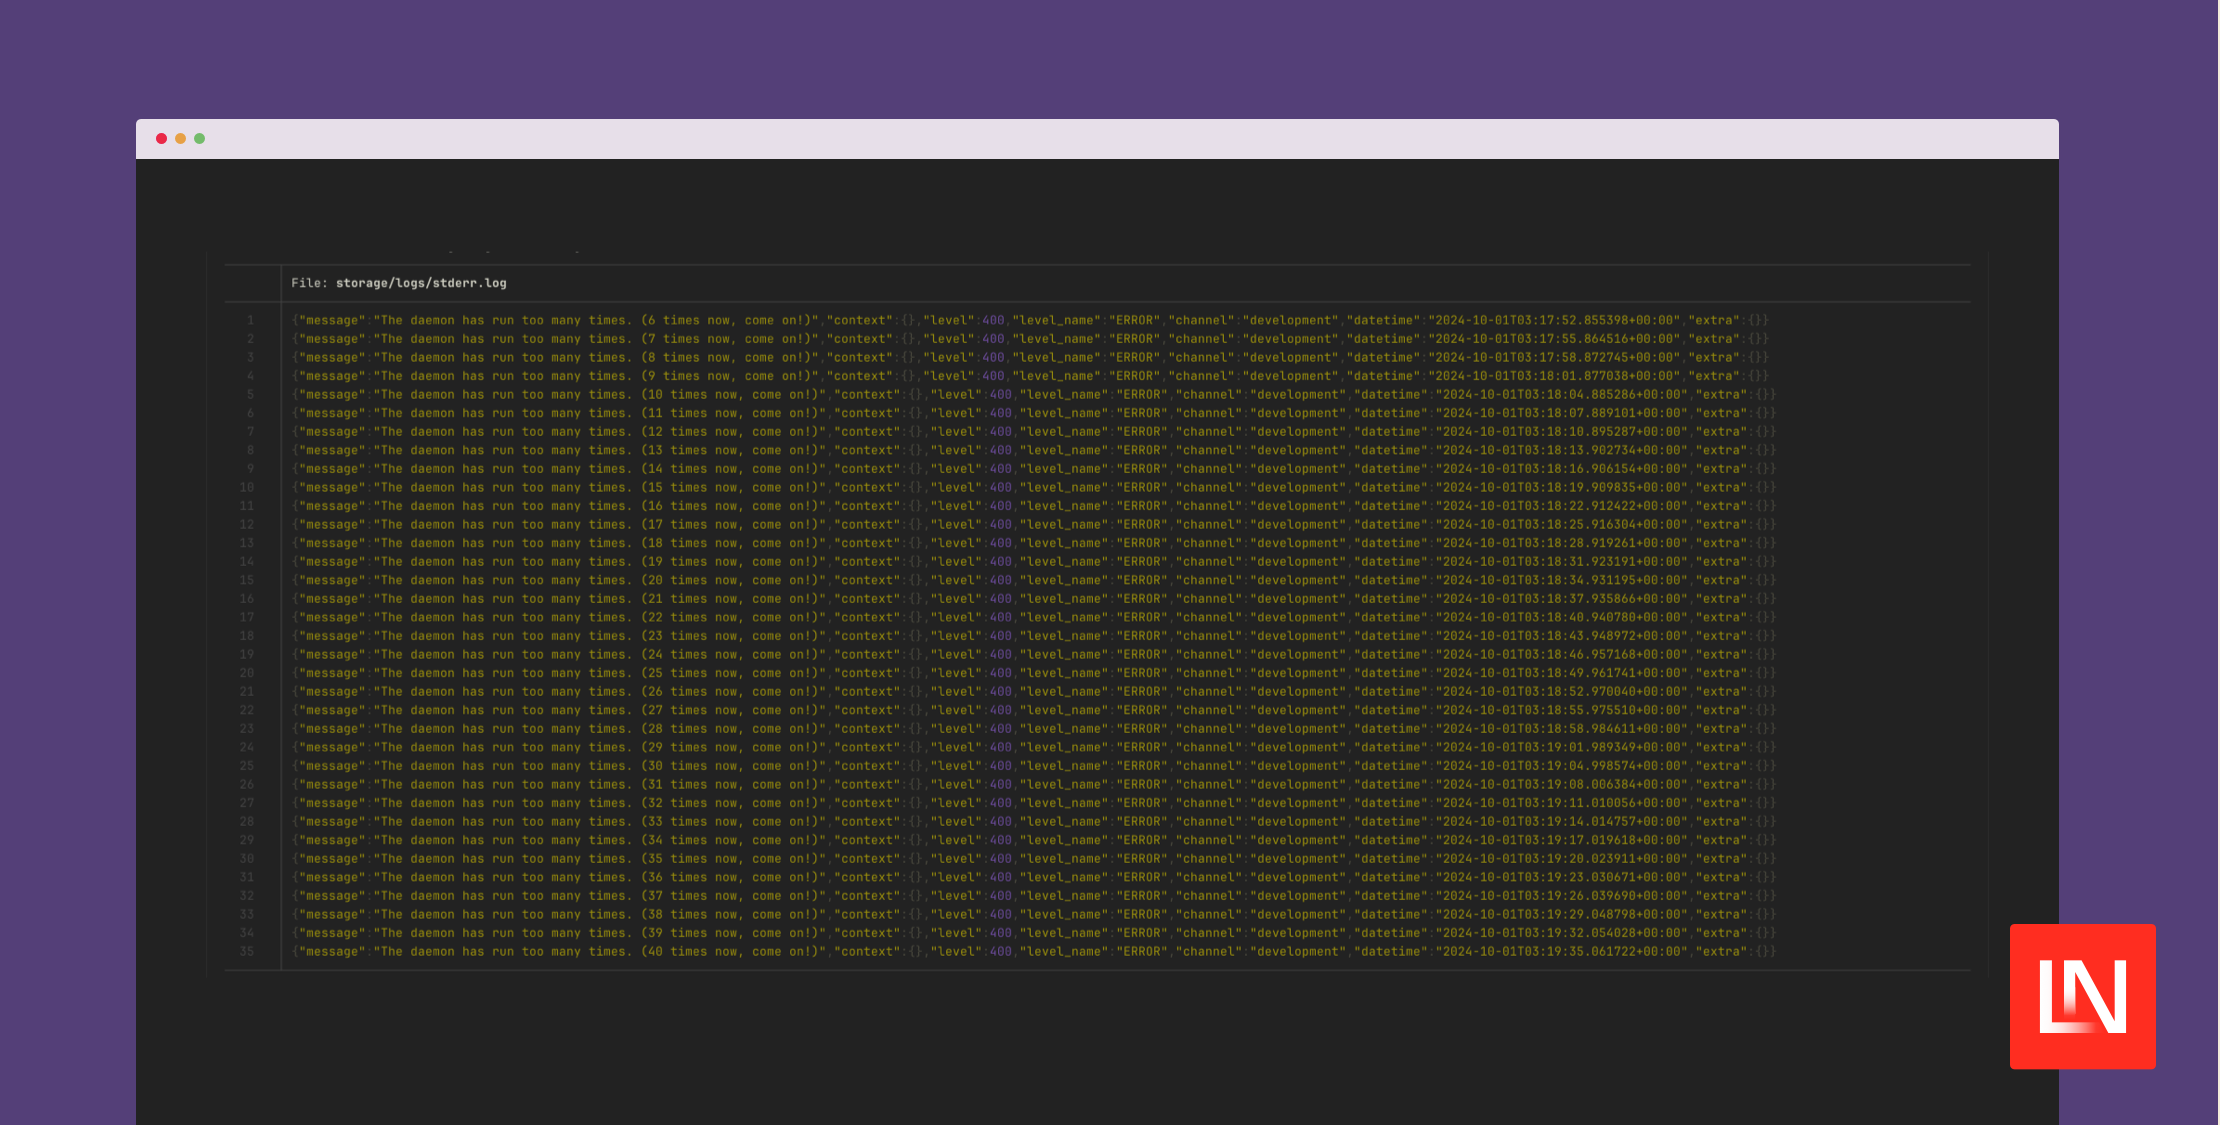2220x1125 pixels.
Task: Select log line saying "9 times now"
Action: [1030, 376]
